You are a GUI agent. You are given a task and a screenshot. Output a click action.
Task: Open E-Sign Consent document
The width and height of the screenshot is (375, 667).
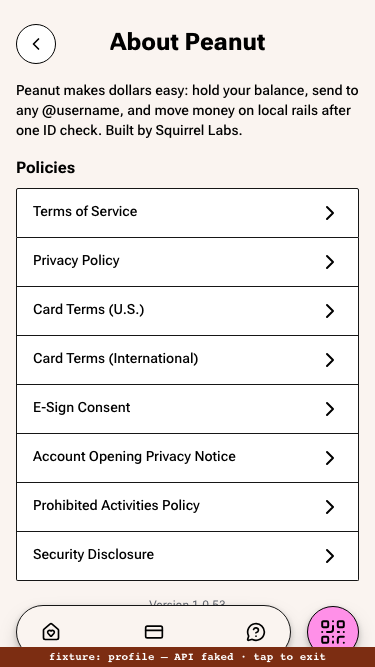188,409
